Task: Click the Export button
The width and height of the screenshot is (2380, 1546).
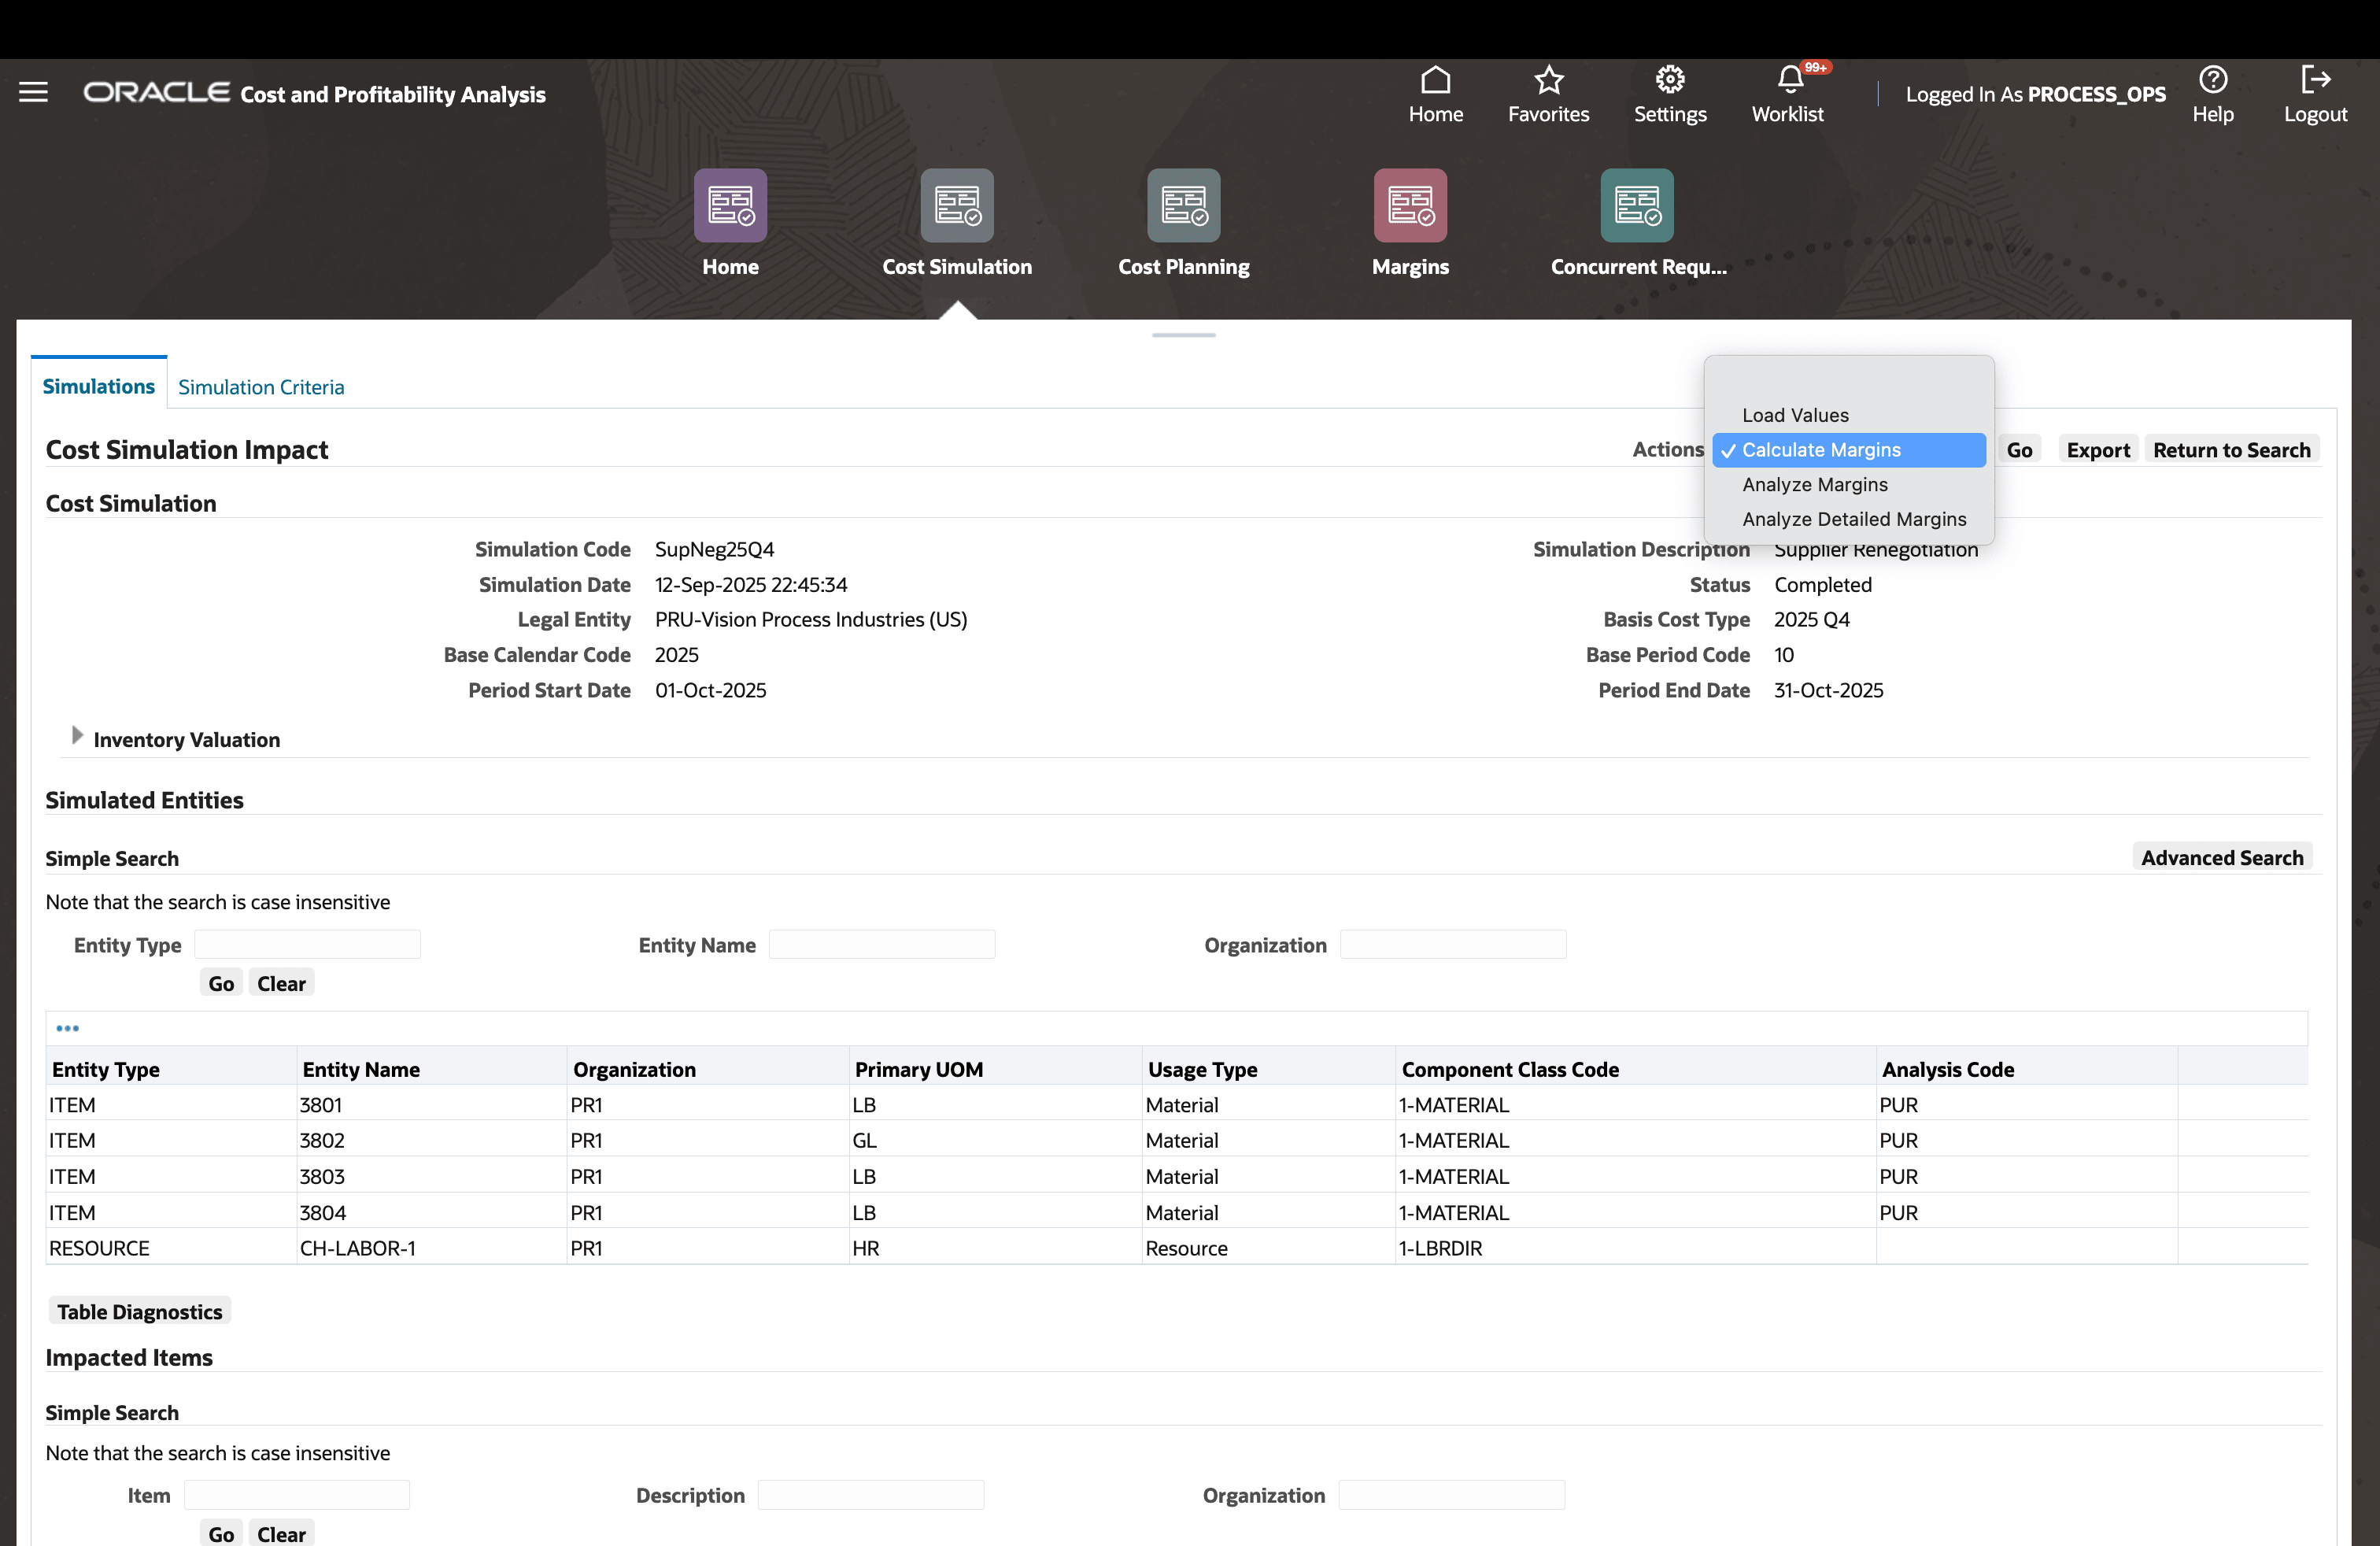Action: [x=2097, y=450]
